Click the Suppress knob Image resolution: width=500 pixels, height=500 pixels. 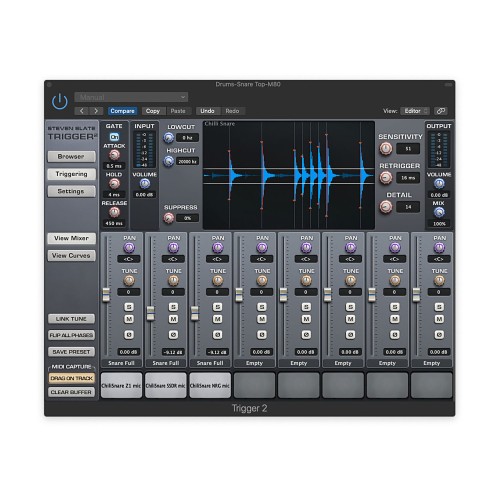tap(169, 218)
